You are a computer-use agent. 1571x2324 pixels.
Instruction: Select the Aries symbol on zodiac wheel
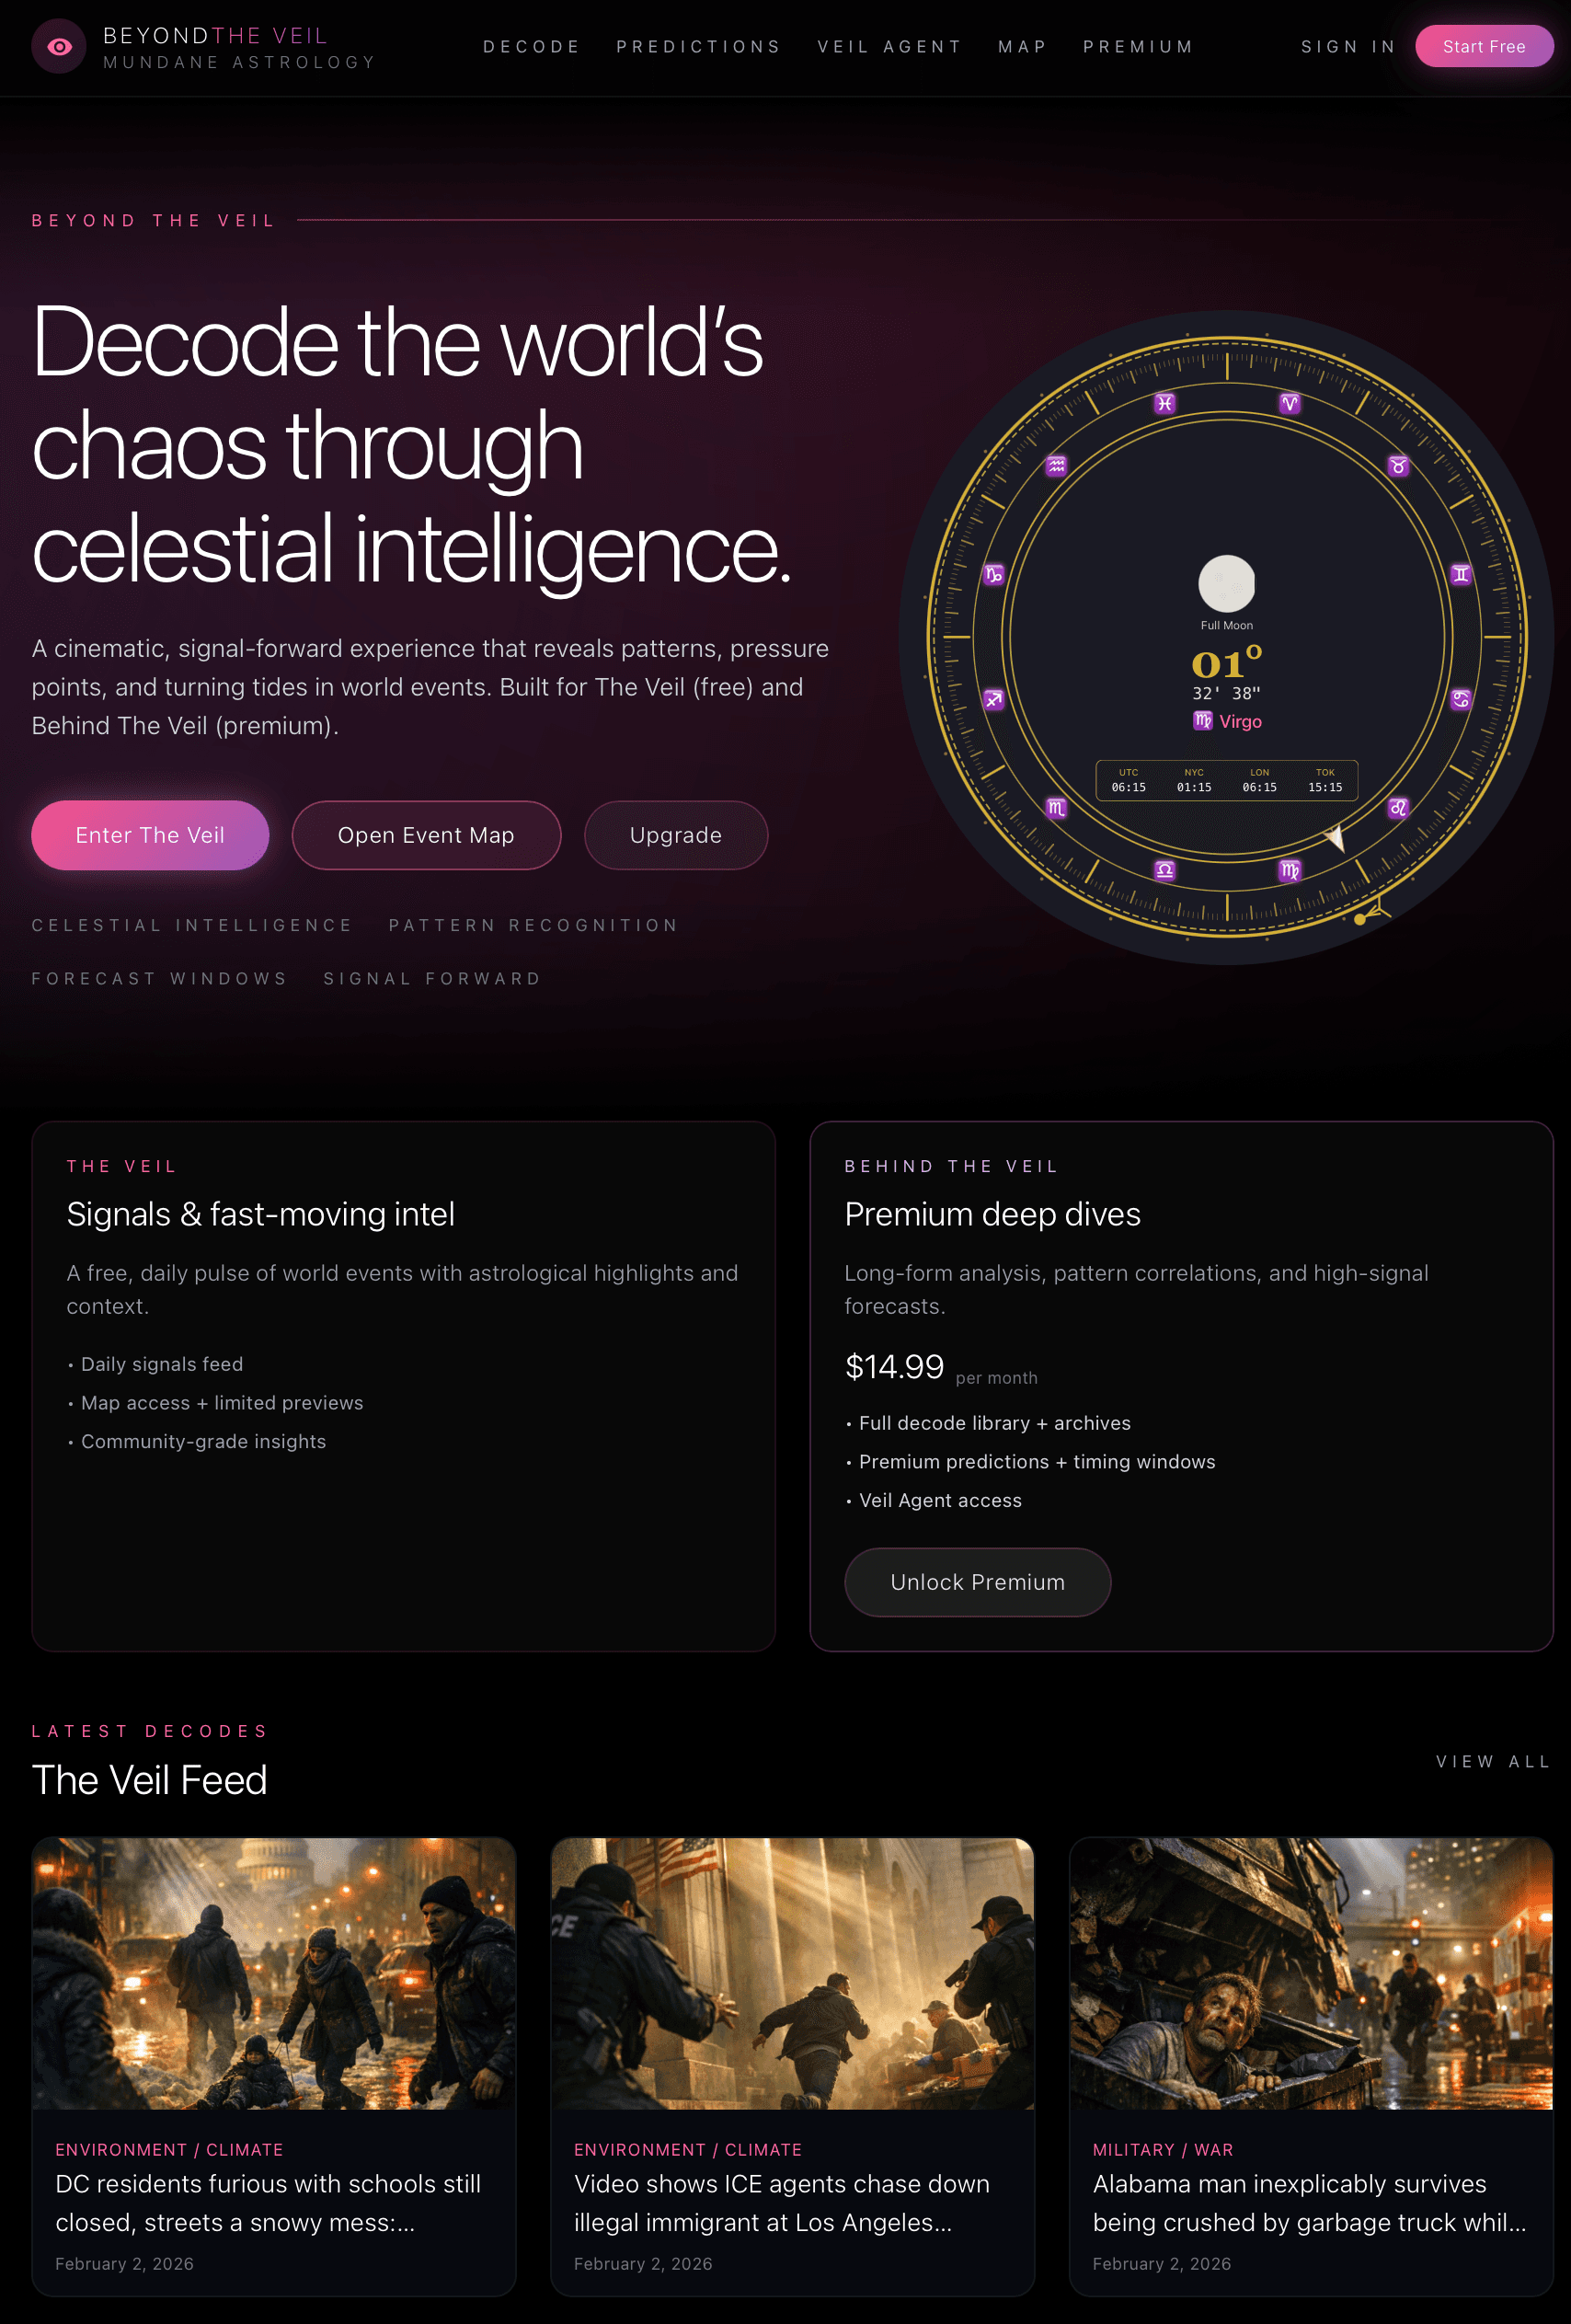point(1289,403)
